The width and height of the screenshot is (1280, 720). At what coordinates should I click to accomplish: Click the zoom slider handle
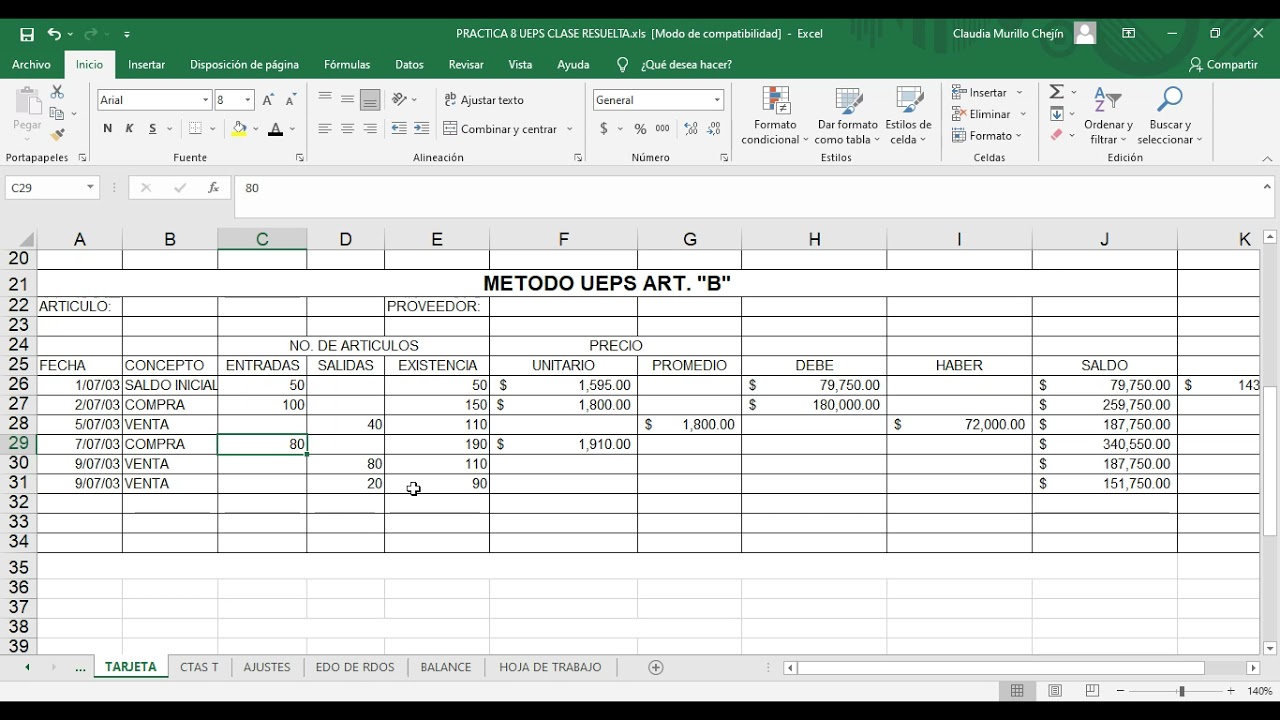1181,691
